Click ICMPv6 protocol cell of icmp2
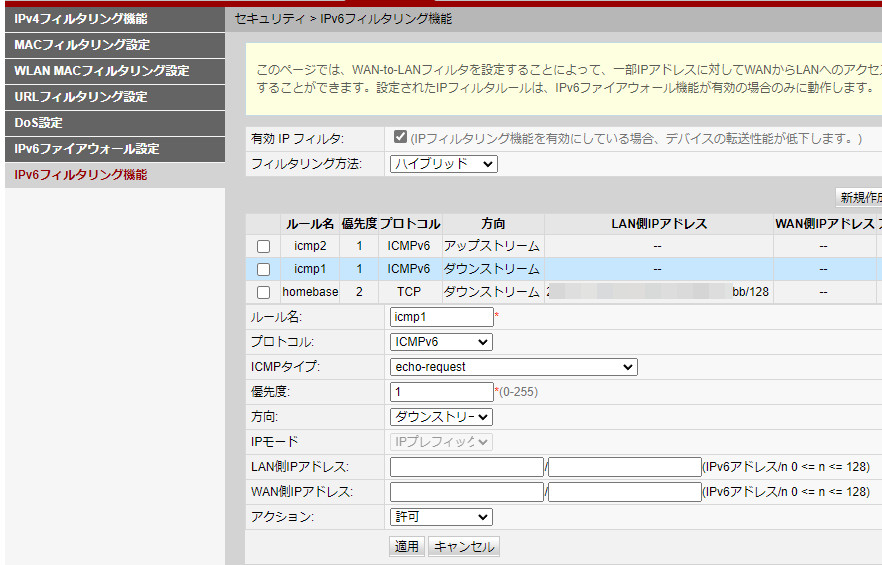Image resolution: width=882 pixels, height=565 pixels. point(410,246)
